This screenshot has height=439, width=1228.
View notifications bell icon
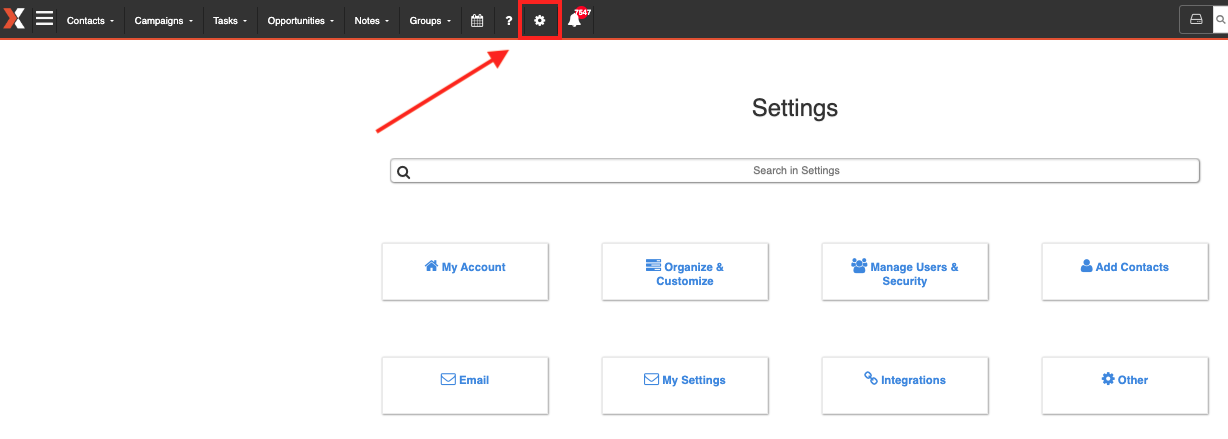[574, 20]
